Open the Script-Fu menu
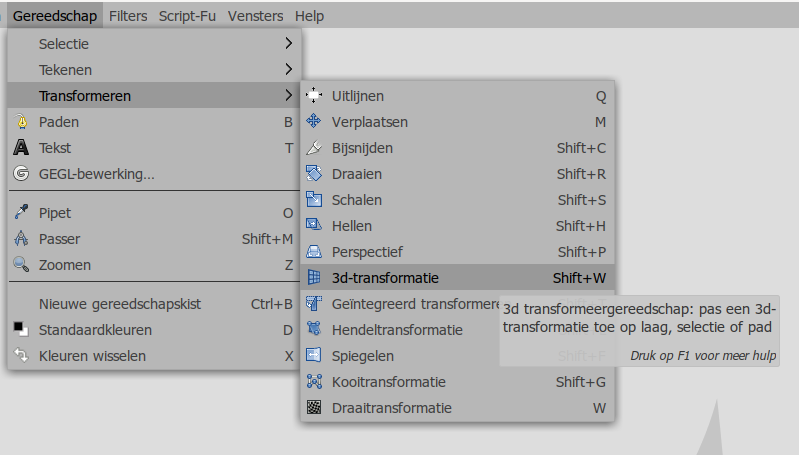 click(x=187, y=16)
